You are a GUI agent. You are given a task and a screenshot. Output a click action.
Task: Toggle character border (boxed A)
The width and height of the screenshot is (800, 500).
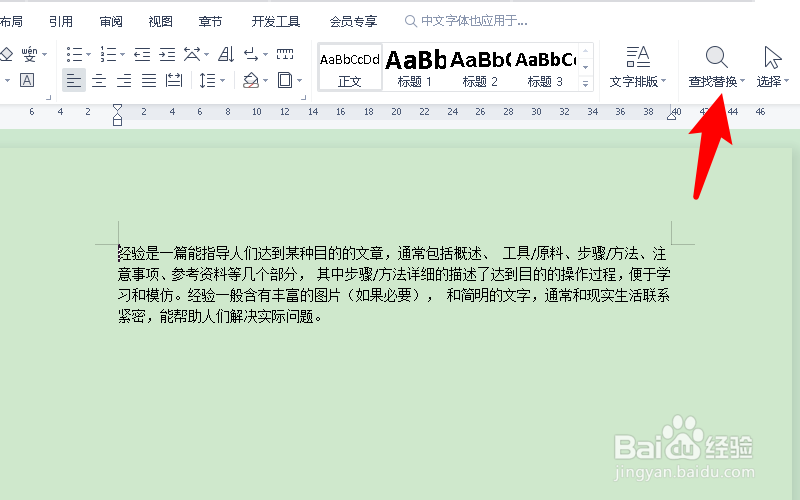(x=27, y=80)
